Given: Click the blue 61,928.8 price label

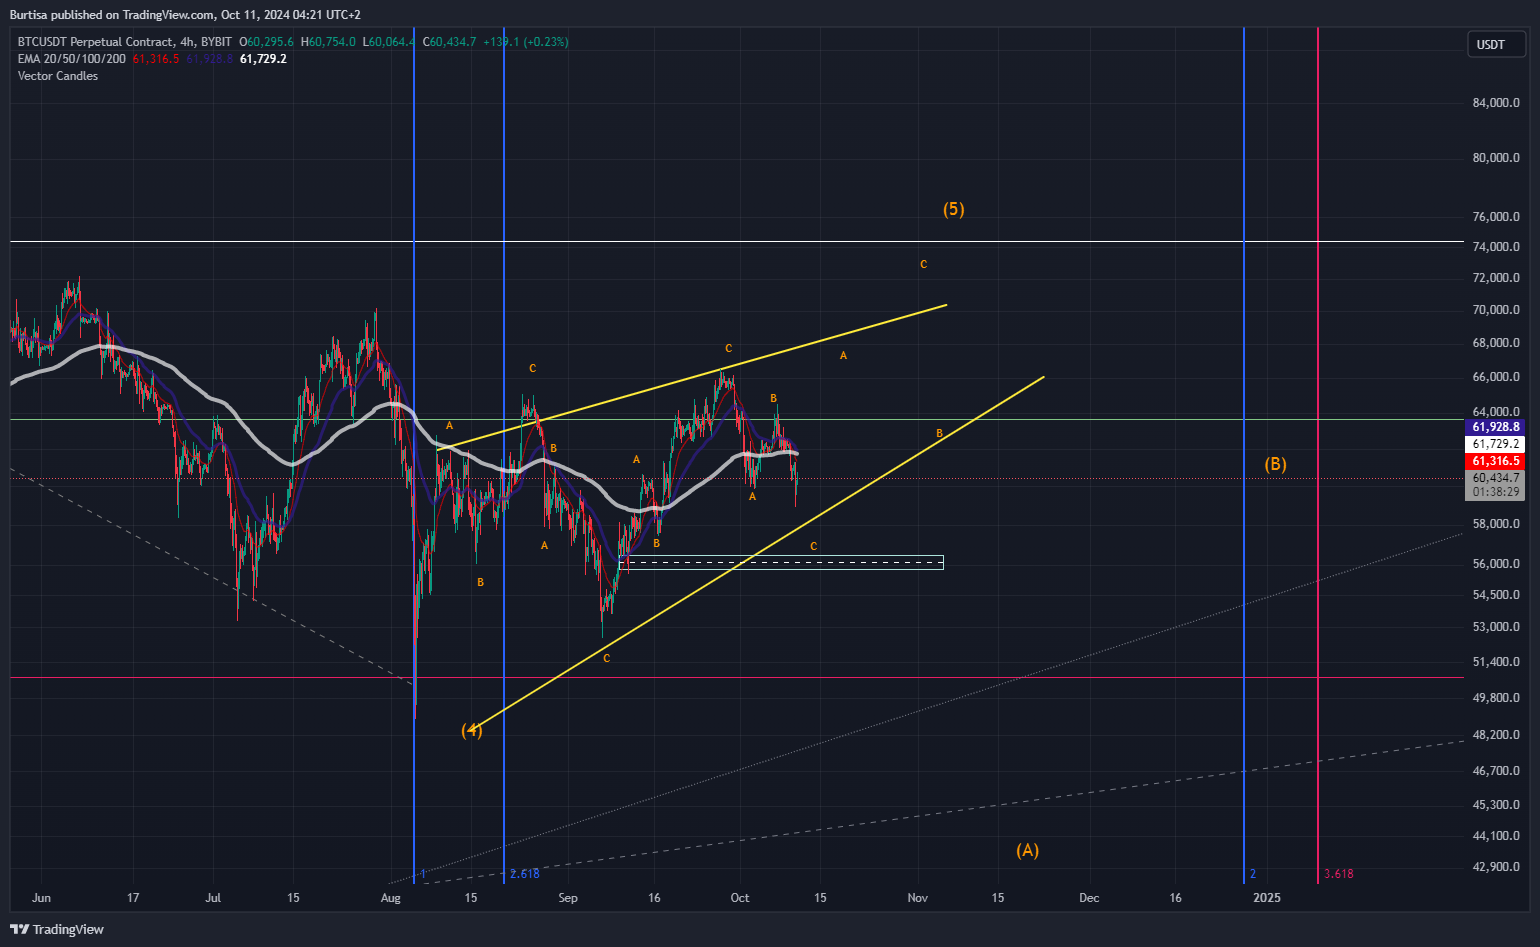Looking at the screenshot, I should (x=1495, y=427).
